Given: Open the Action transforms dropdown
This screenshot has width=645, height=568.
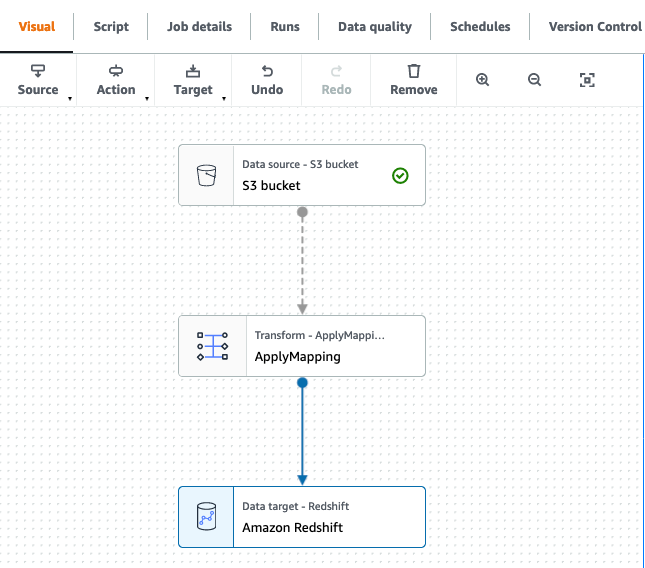Looking at the screenshot, I should pyautogui.click(x=116, y=81).
